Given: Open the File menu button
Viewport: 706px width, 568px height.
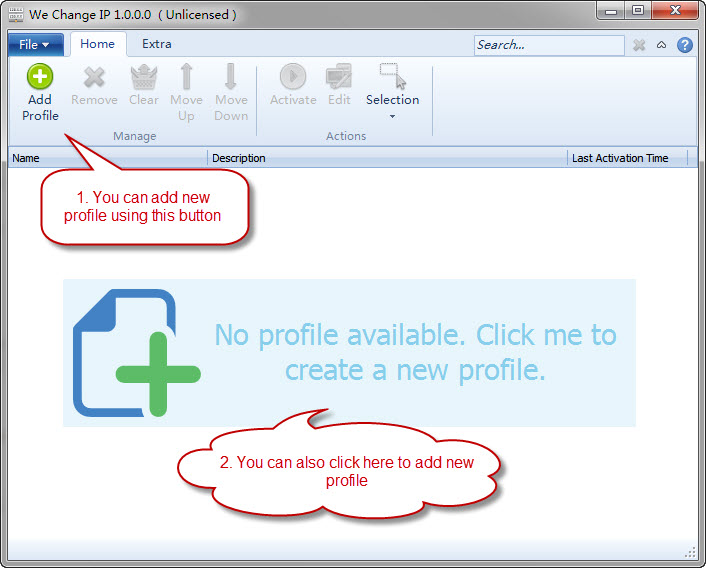Looking at the screenshot, I should click(x=35, y=45).
